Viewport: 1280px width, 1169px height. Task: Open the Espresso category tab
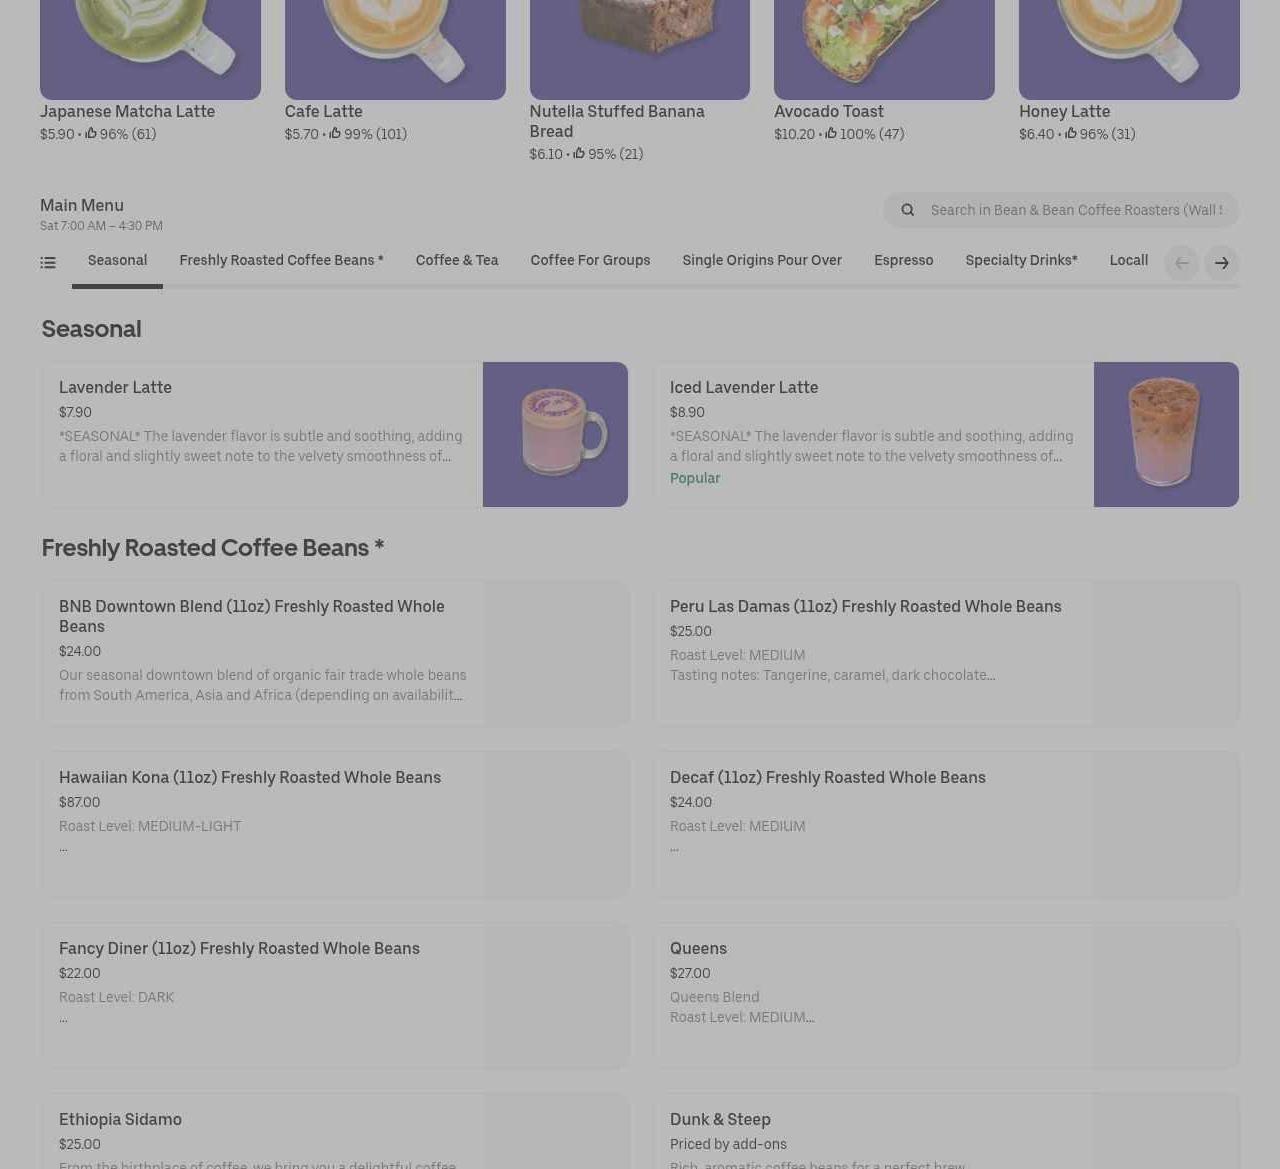coord(904,261)
